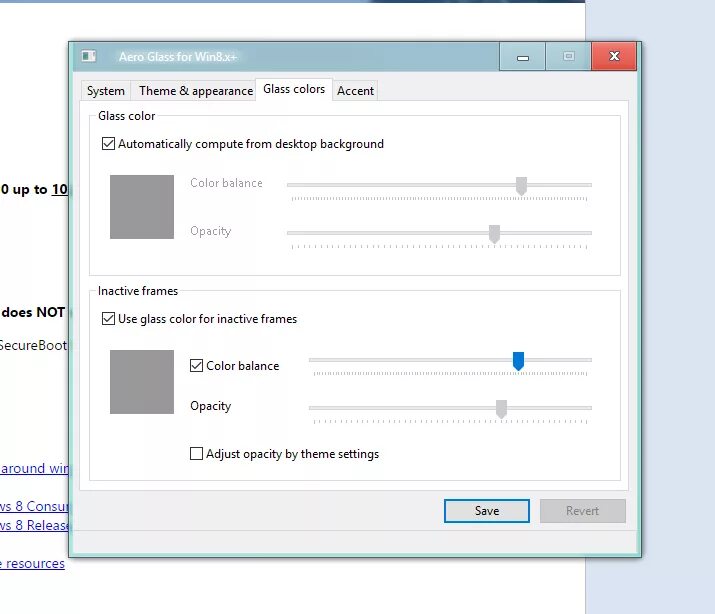
Task: Click the Inactive frames color swatch
Action: click(142, 382)
